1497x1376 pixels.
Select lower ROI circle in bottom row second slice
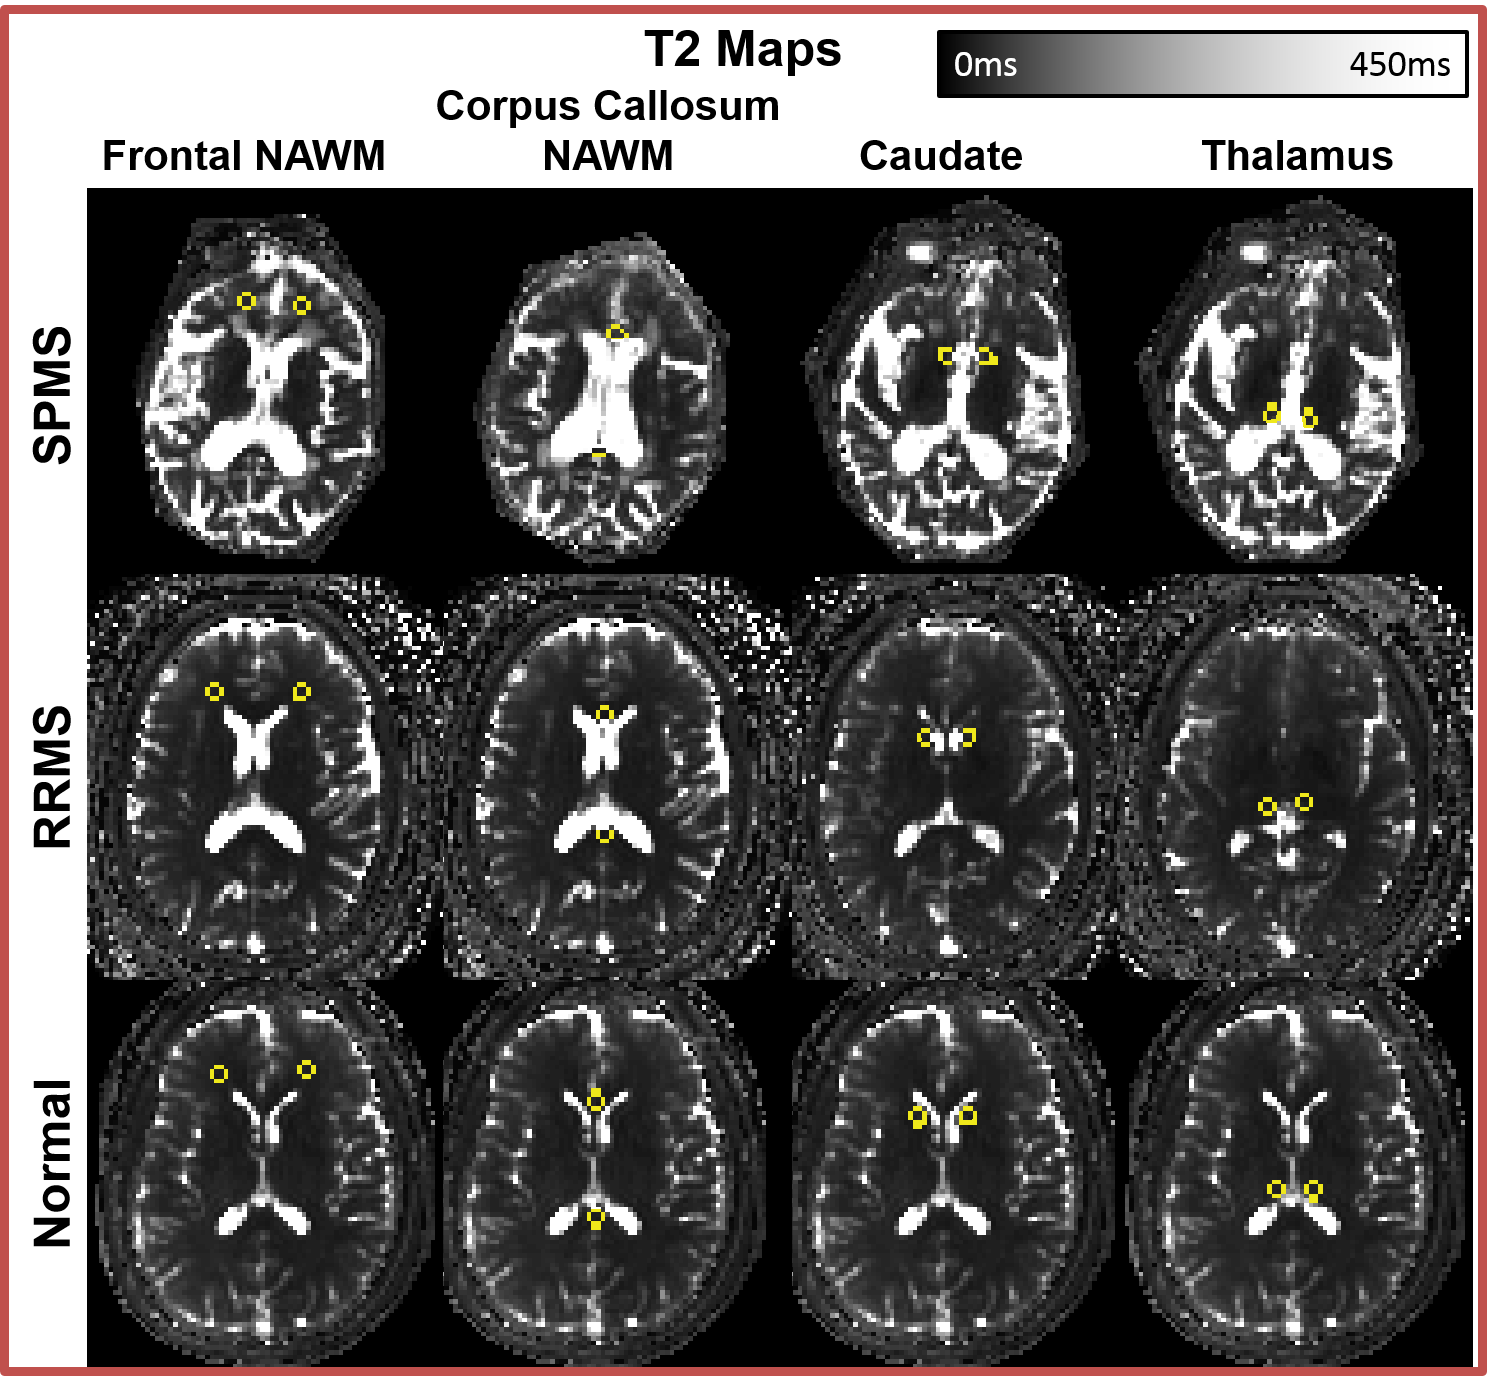[596, 1218]
